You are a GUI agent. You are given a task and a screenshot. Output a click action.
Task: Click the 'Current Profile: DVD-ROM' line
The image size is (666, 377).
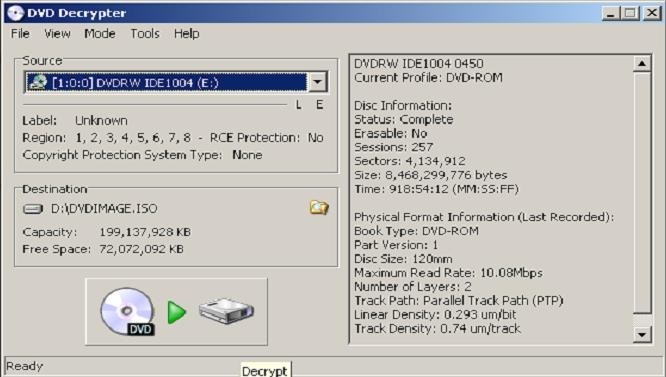(x=428, y=78)
